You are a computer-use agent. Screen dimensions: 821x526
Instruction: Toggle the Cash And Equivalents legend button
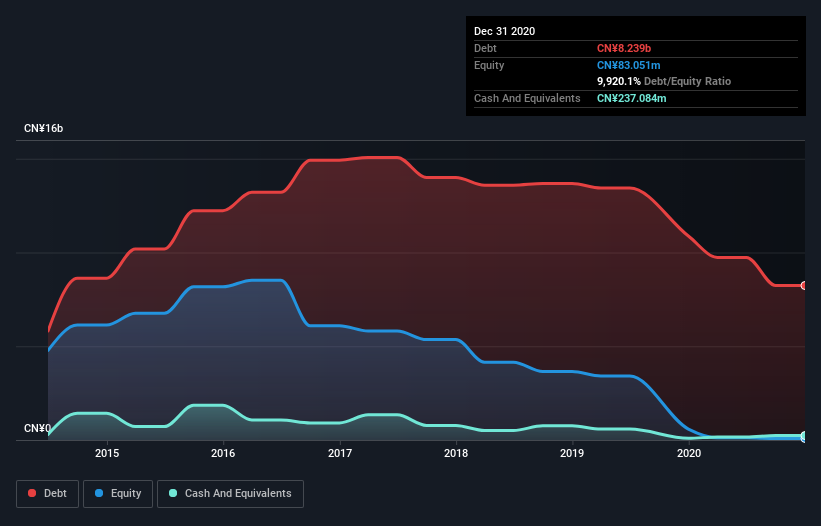tap(230, 494)
